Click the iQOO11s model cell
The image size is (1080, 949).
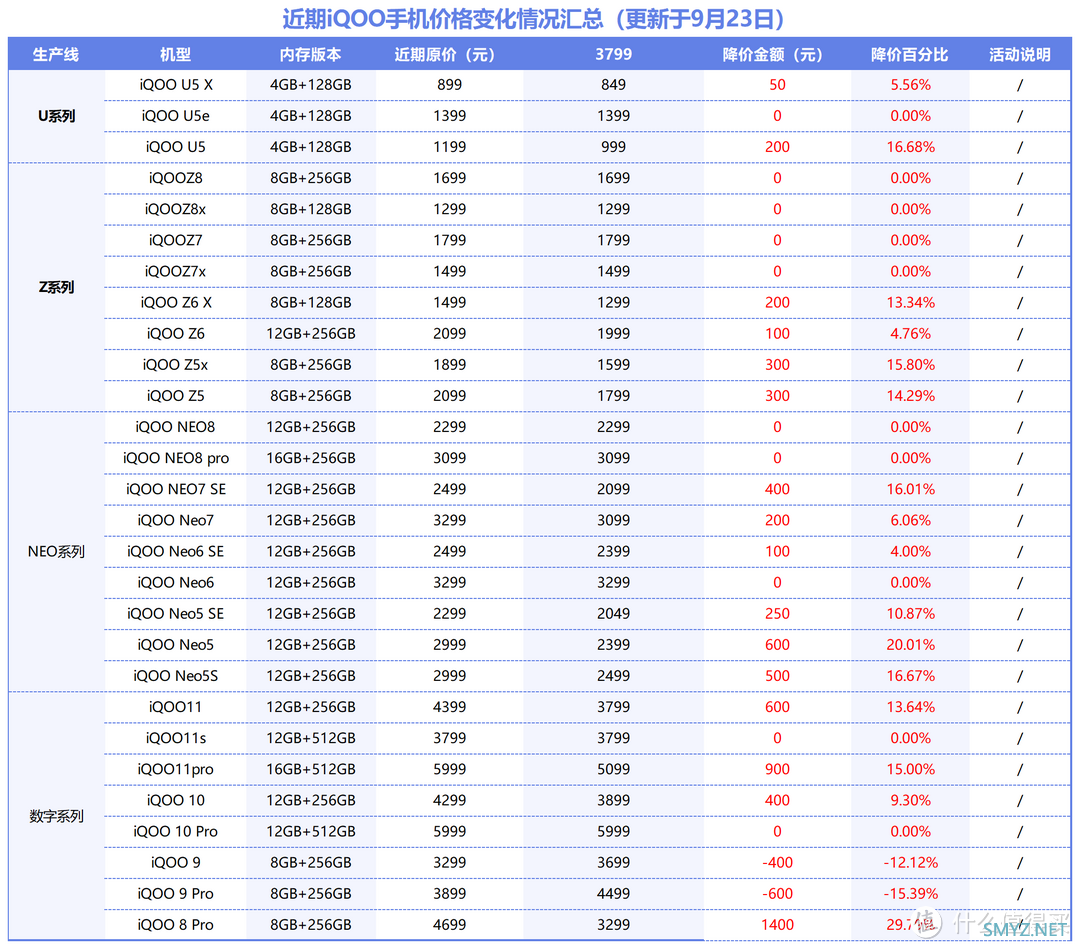175,738
